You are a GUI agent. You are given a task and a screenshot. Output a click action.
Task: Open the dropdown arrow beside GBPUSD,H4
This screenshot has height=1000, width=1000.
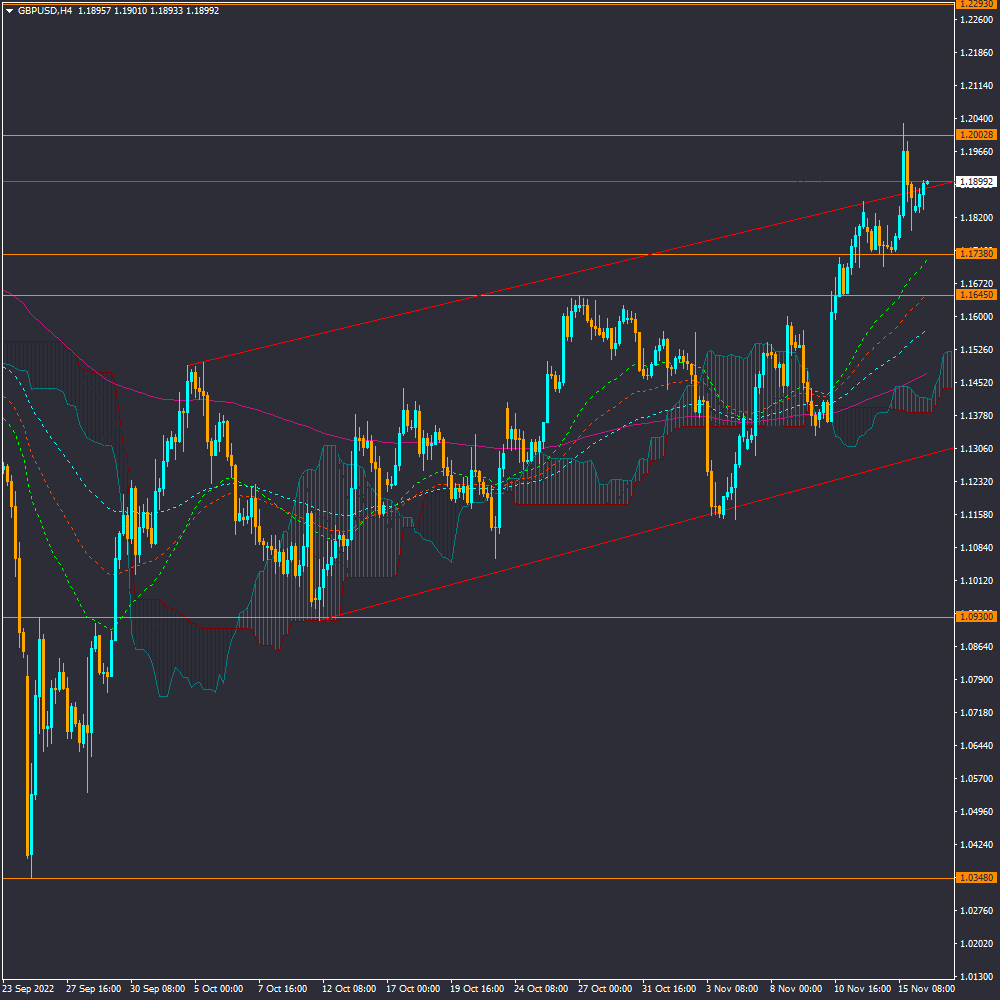click(9, 10)
